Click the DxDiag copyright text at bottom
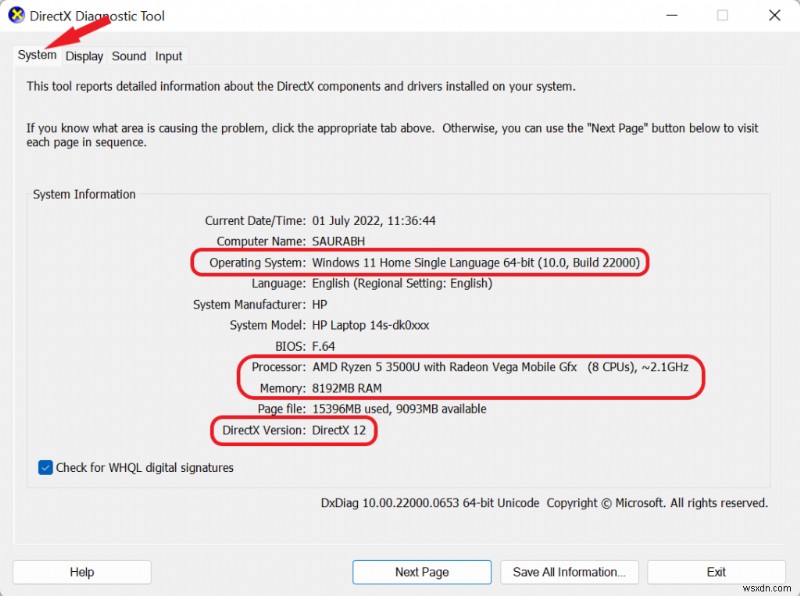Viewport: 800px width, 596px height. point(545,503)
